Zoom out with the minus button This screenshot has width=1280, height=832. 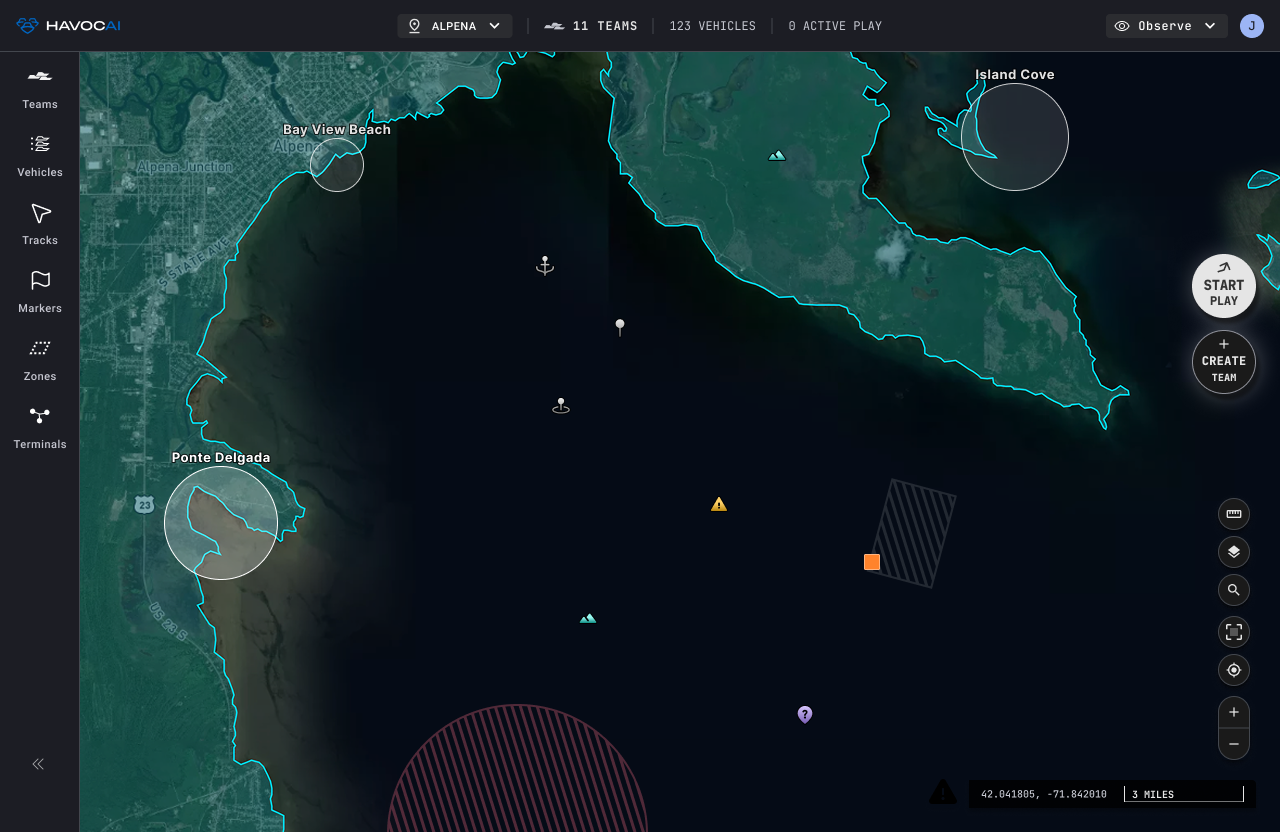[x=1234, y=744]
